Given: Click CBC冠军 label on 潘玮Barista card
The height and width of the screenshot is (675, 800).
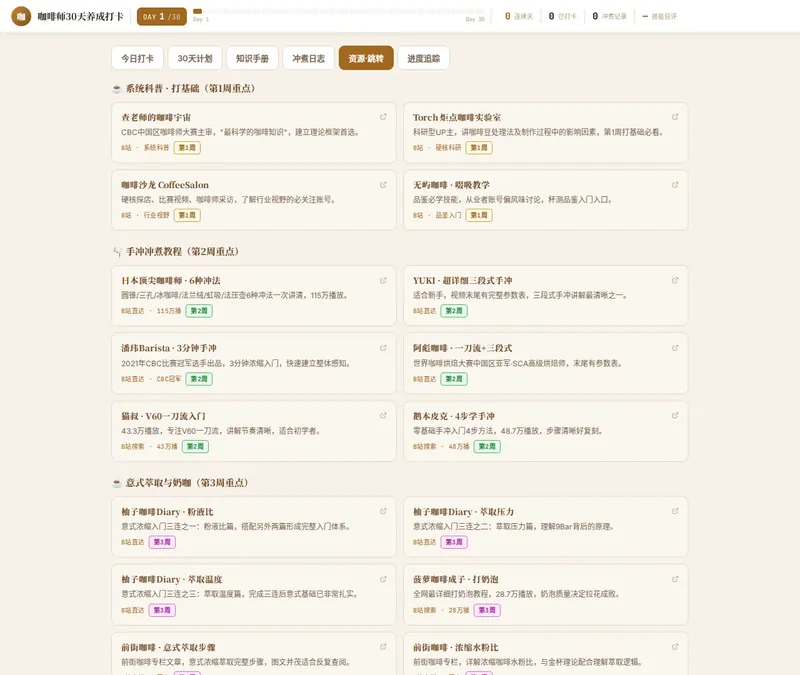Looking at the screenshot, I should 169,379.
